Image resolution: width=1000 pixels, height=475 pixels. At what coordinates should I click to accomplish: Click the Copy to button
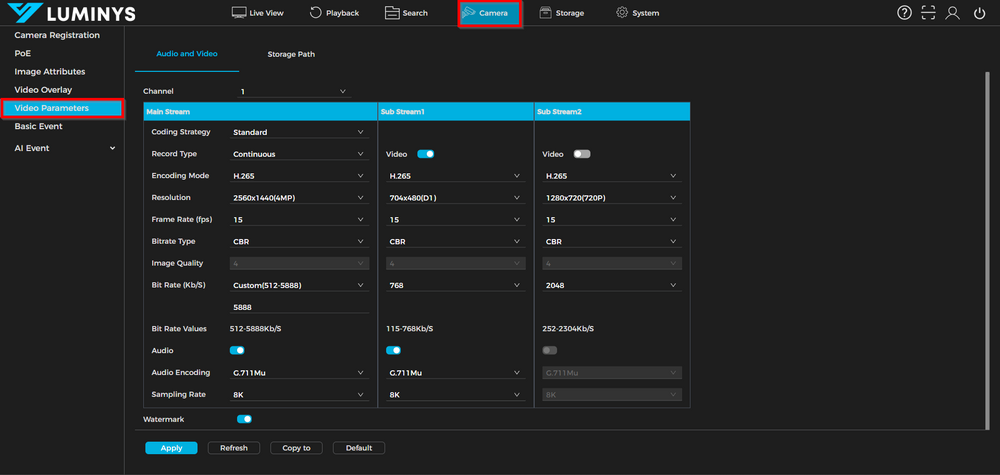point(296,448)
